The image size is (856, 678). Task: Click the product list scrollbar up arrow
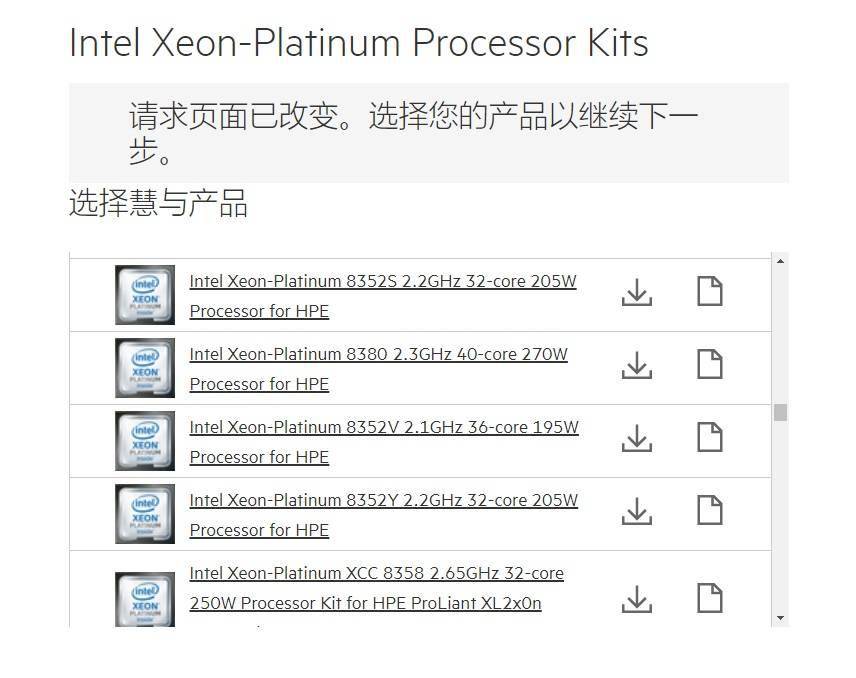[x=780, y=261]
